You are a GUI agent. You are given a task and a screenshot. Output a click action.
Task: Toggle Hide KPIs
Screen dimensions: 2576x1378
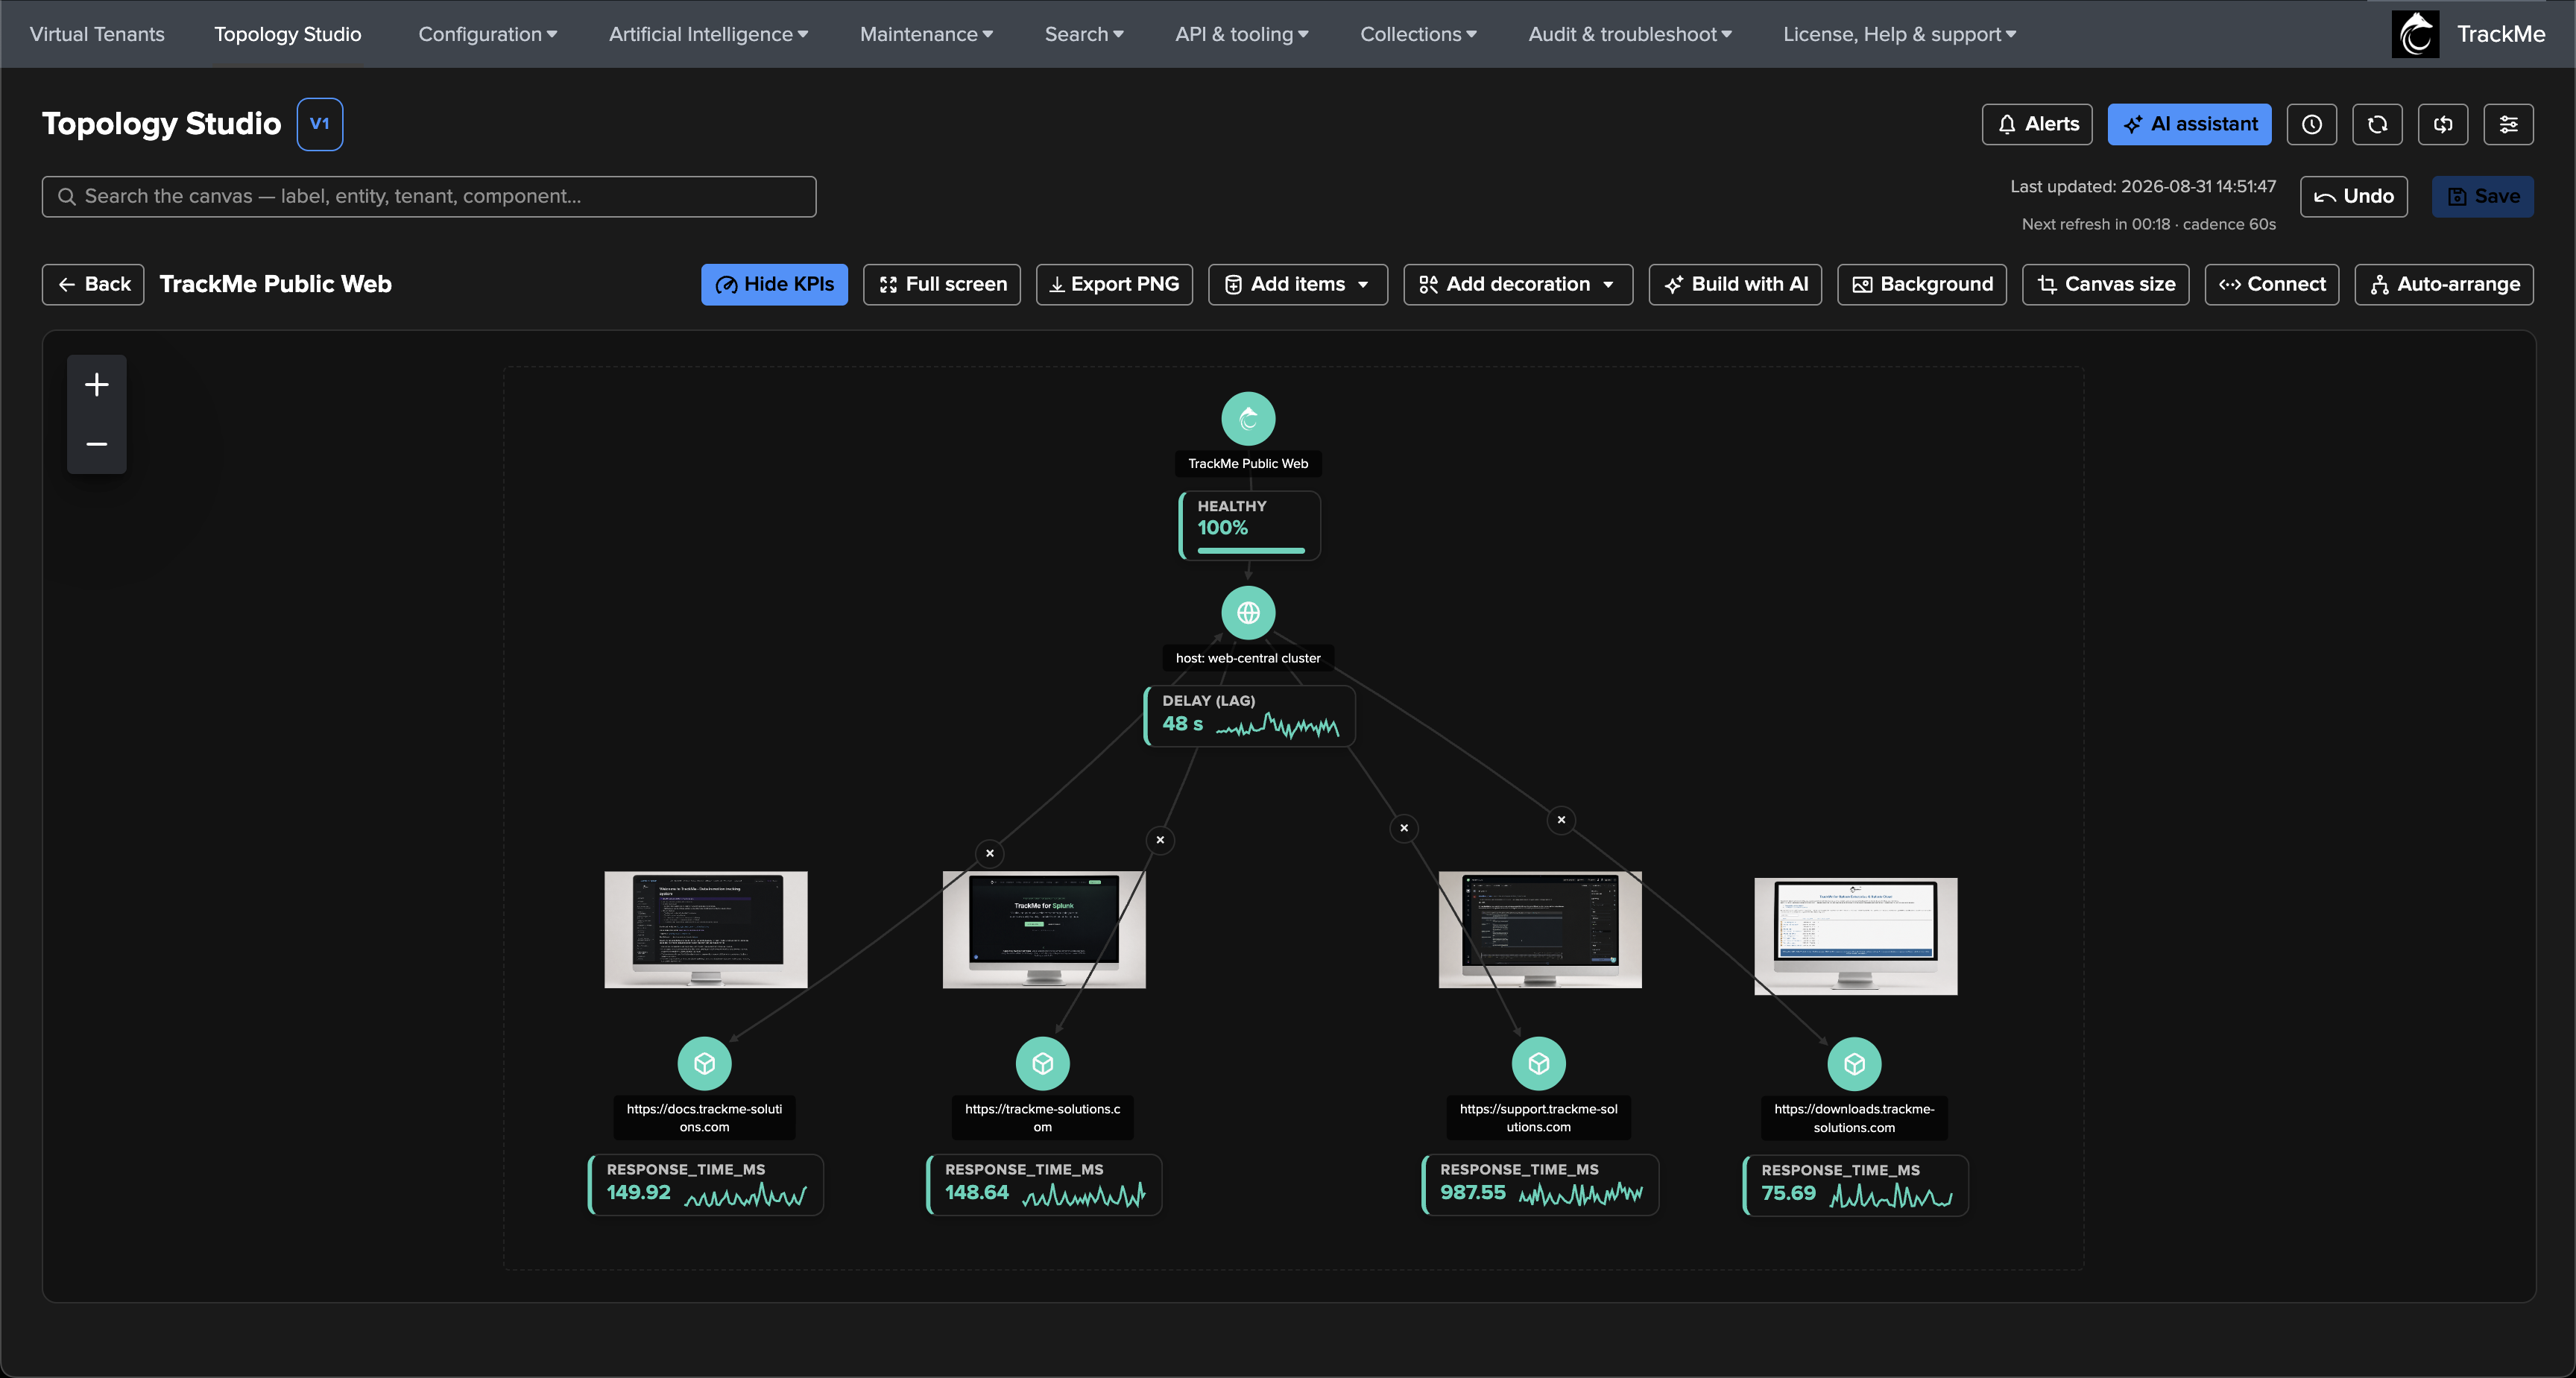[774, 284]
